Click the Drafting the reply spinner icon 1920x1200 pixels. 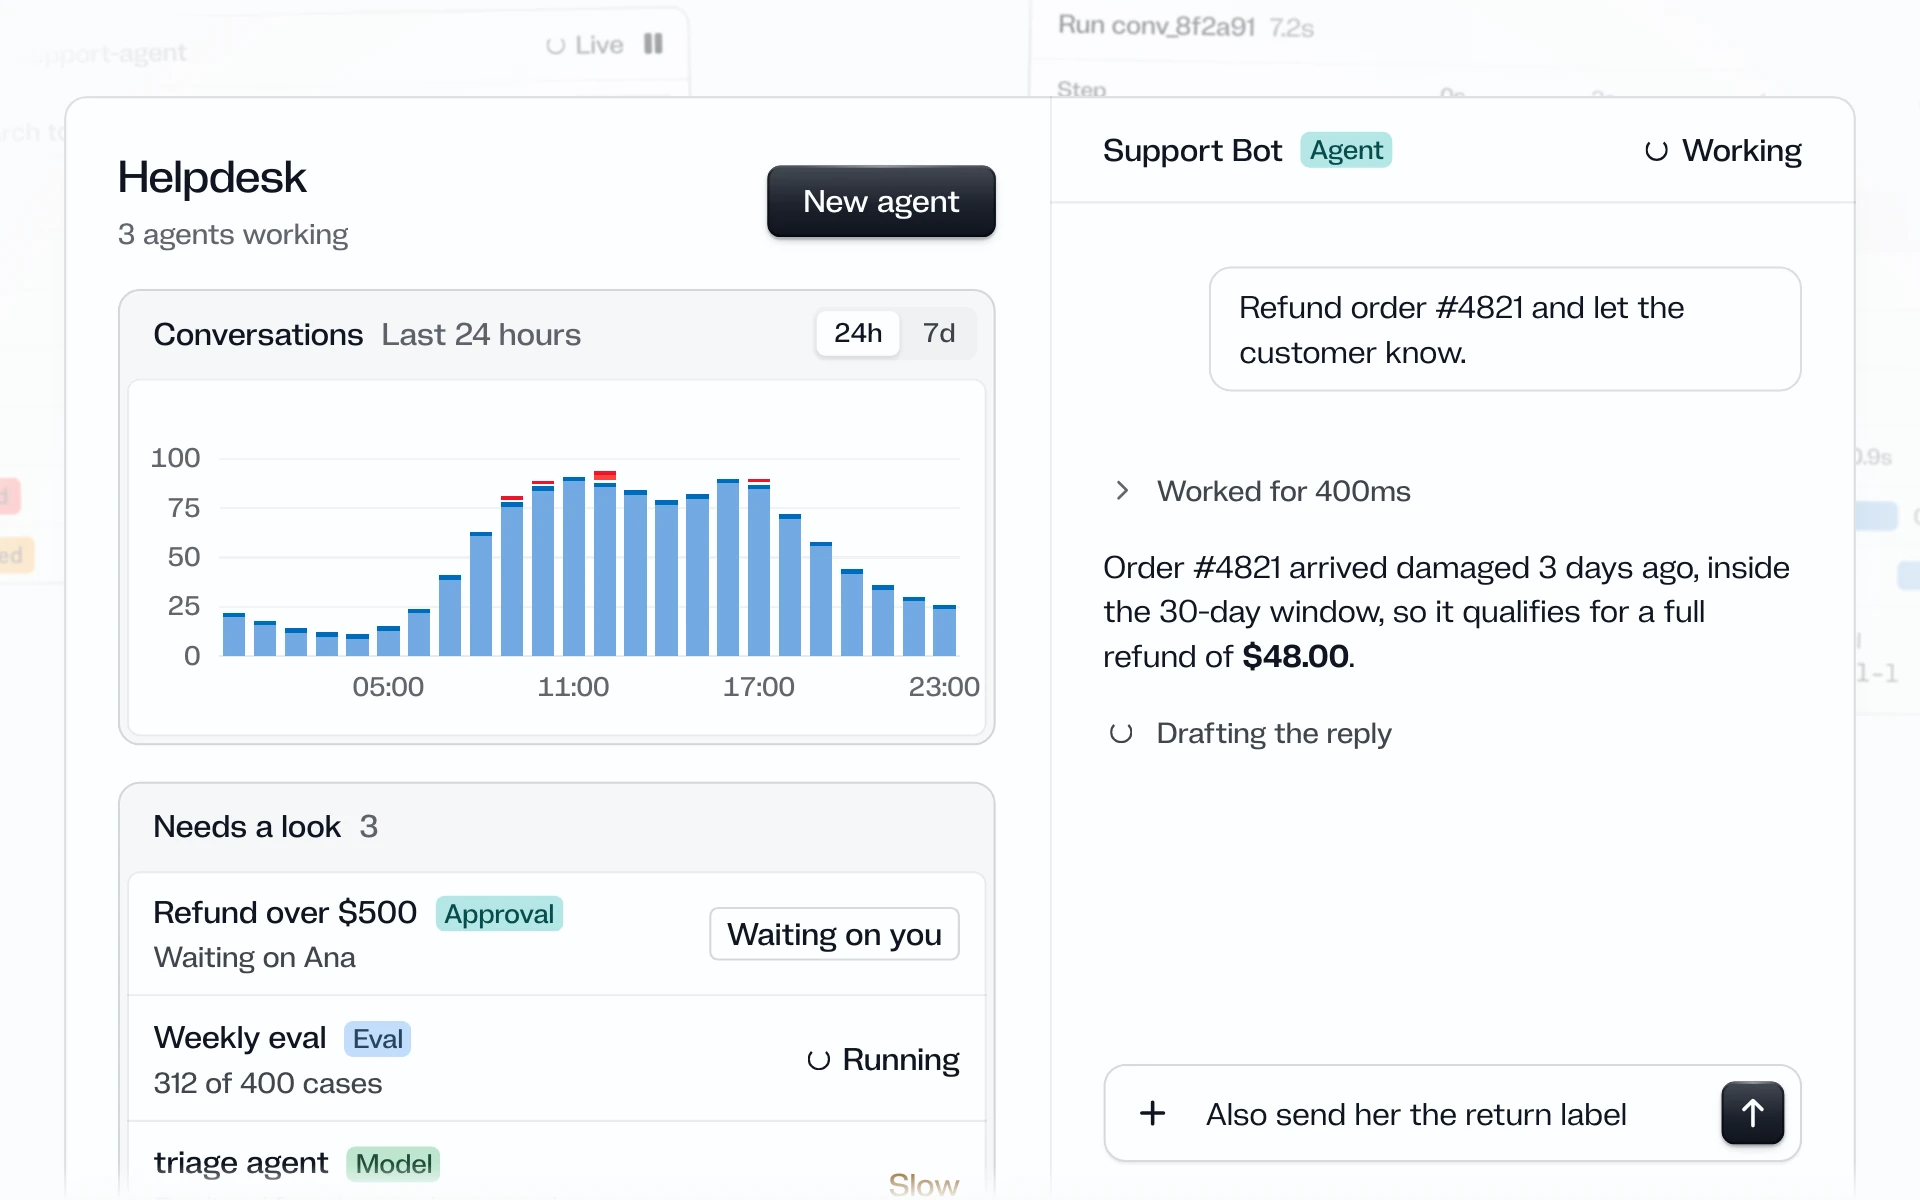[1121, 733]
